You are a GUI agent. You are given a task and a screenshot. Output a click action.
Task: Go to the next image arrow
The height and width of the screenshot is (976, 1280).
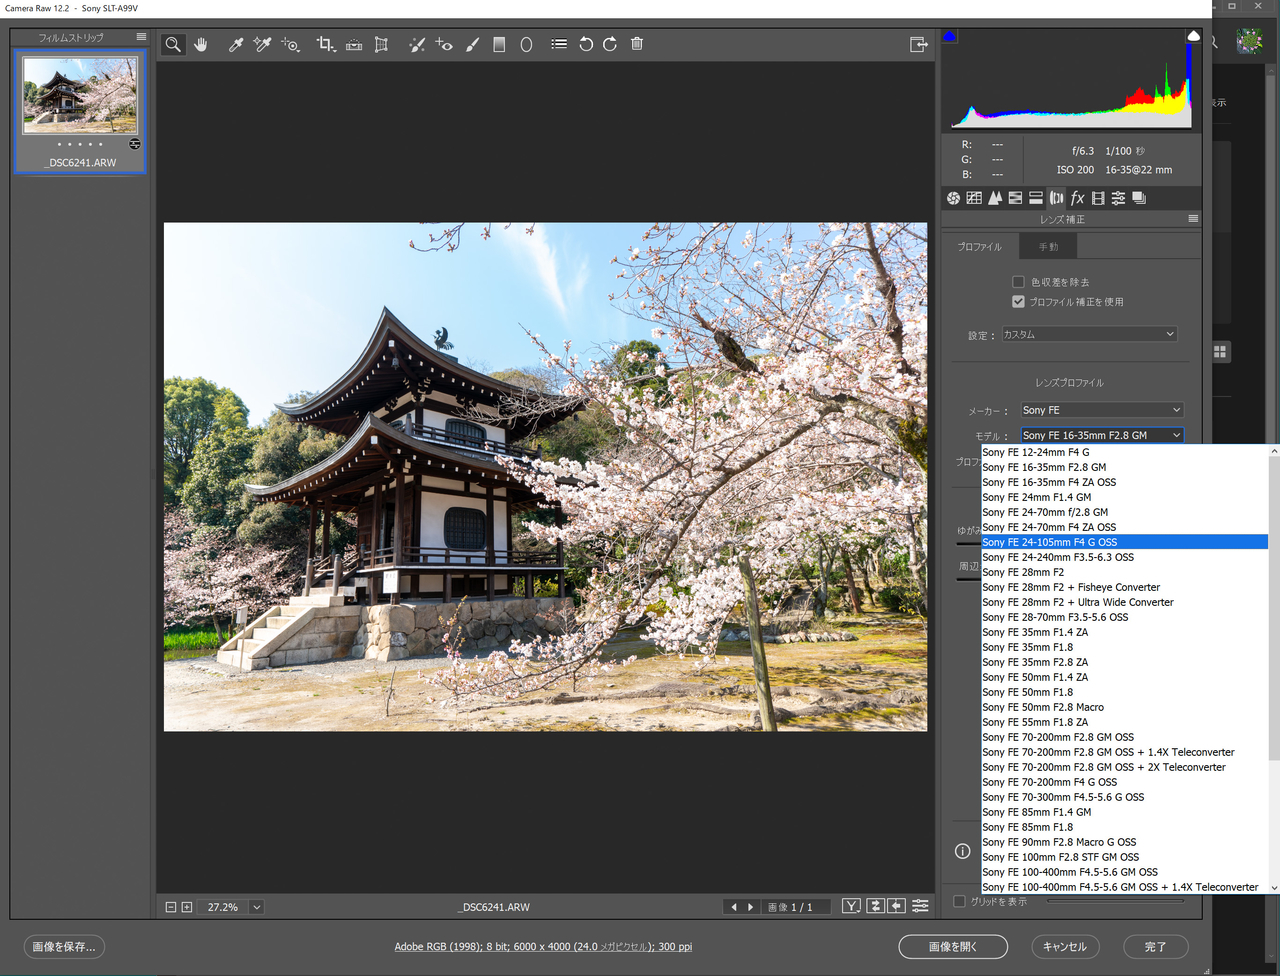751,907
